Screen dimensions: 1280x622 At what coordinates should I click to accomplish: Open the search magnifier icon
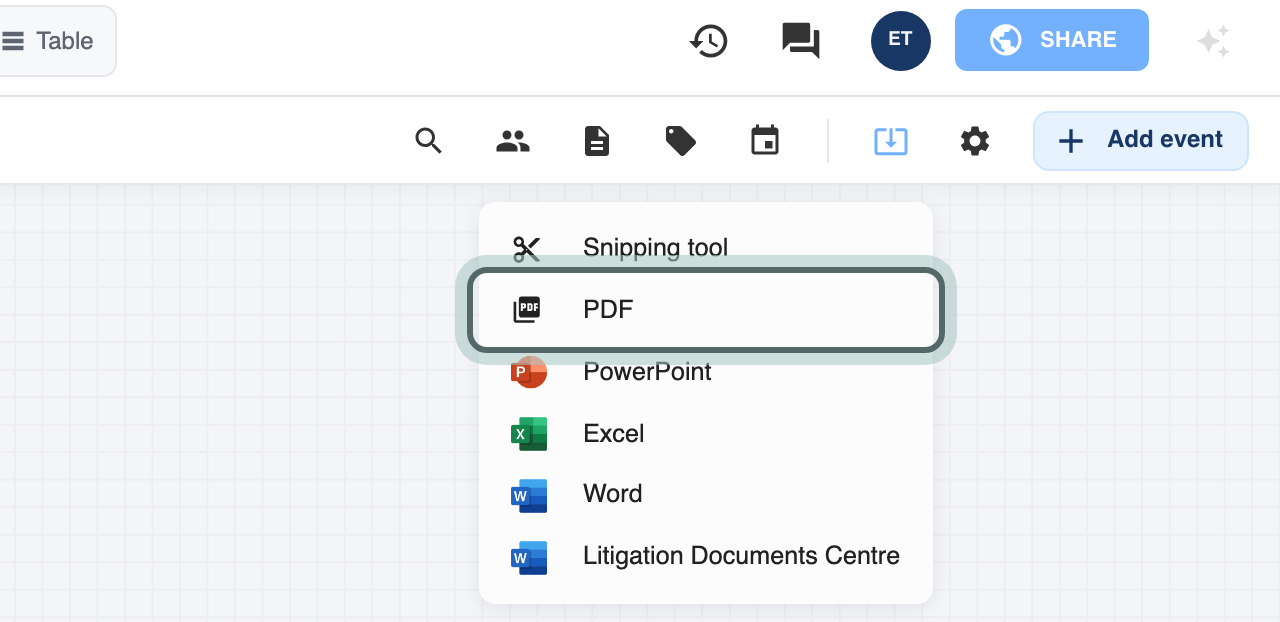pos(428,141)
